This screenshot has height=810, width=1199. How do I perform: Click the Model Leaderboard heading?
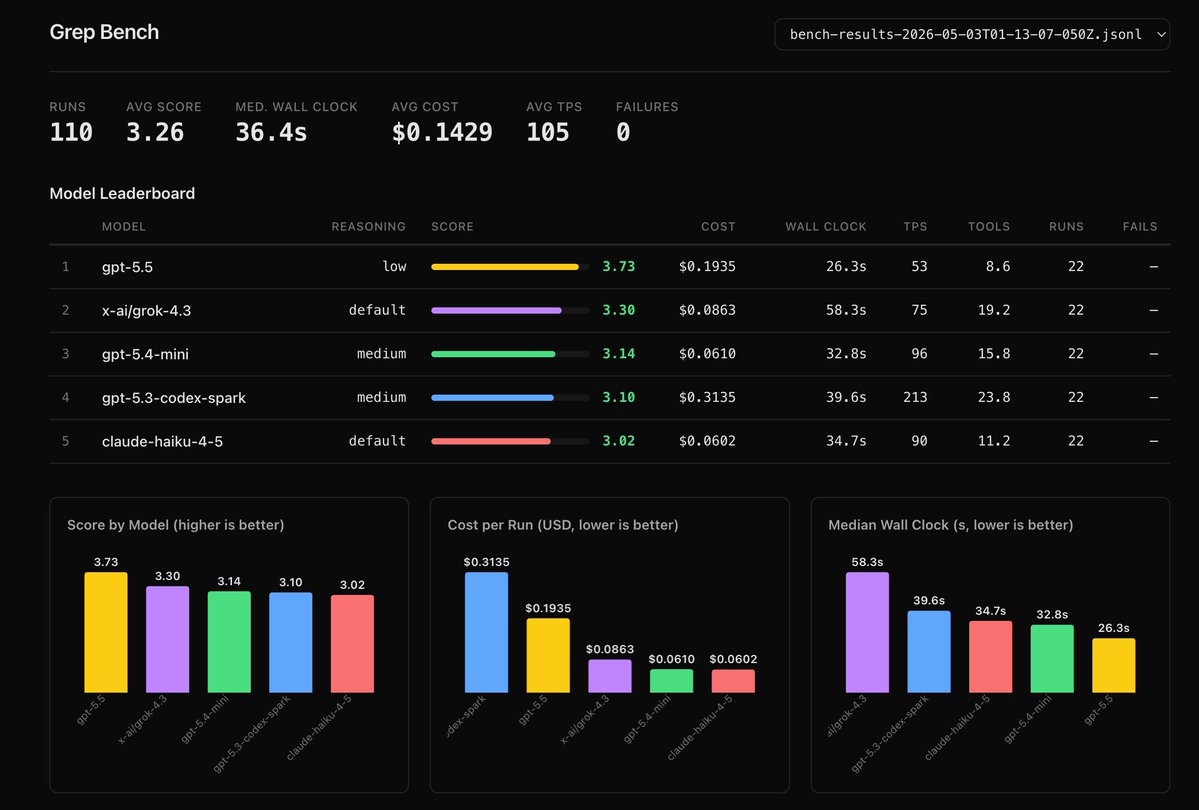pyautogui.click(x=122, y=194)
